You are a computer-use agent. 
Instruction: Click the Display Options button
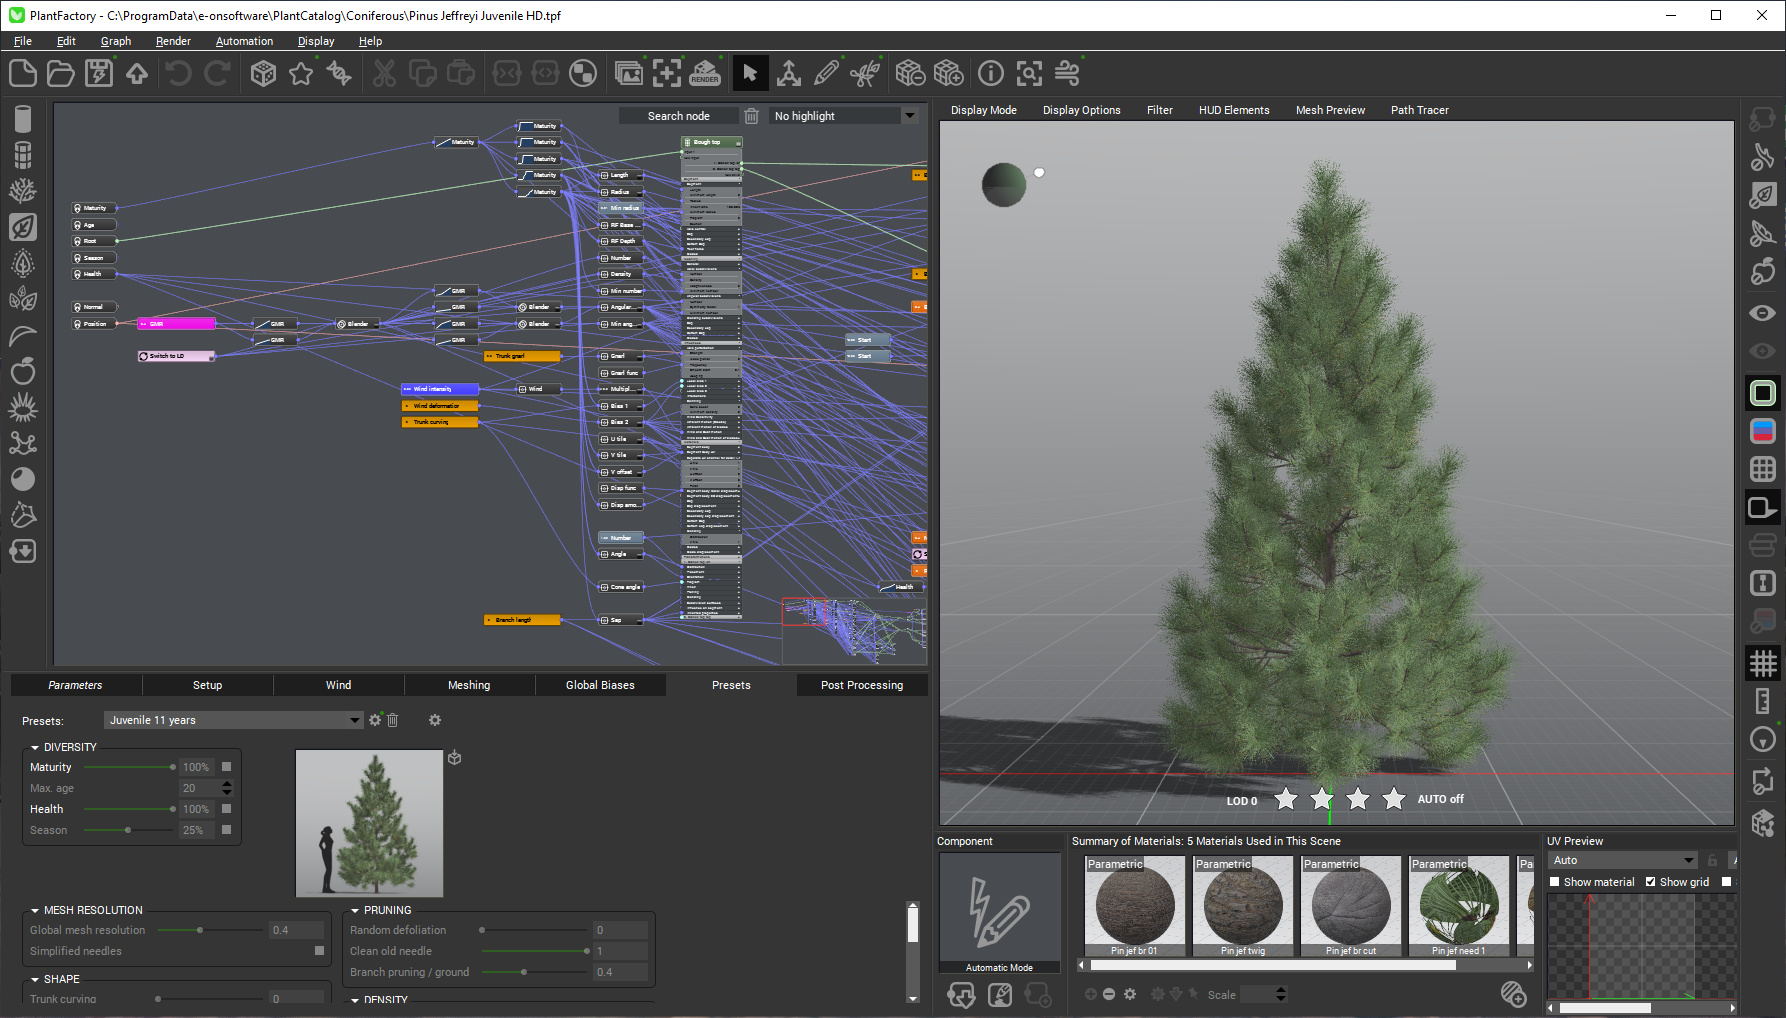pyautogui.click(x=1081, y=110)
